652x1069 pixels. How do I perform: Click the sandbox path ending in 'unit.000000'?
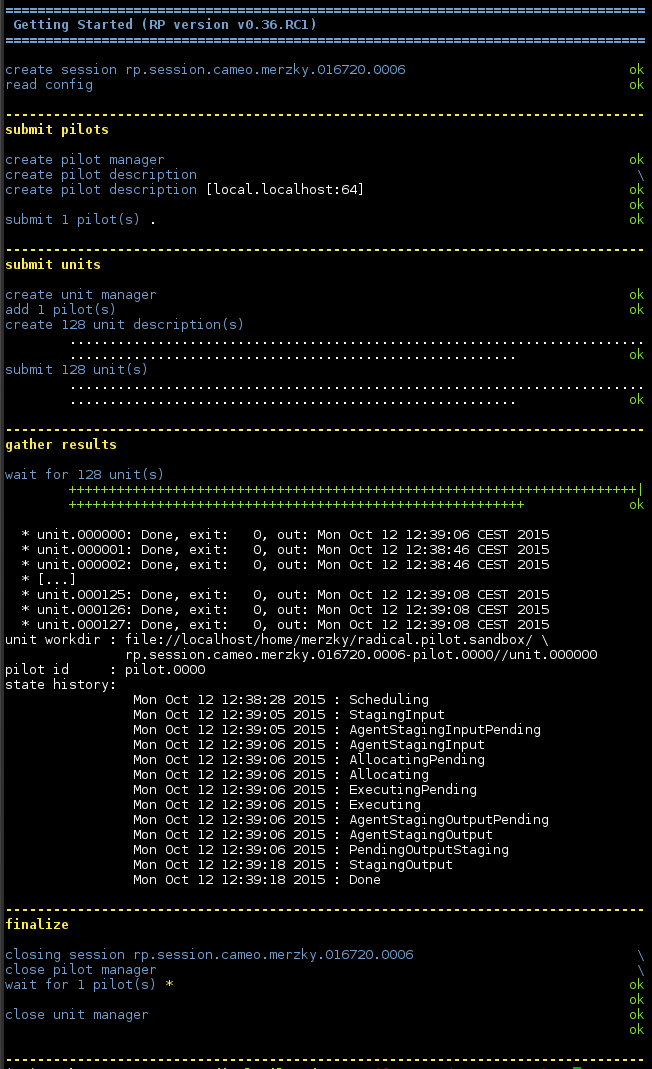click(x=361, y=654)
